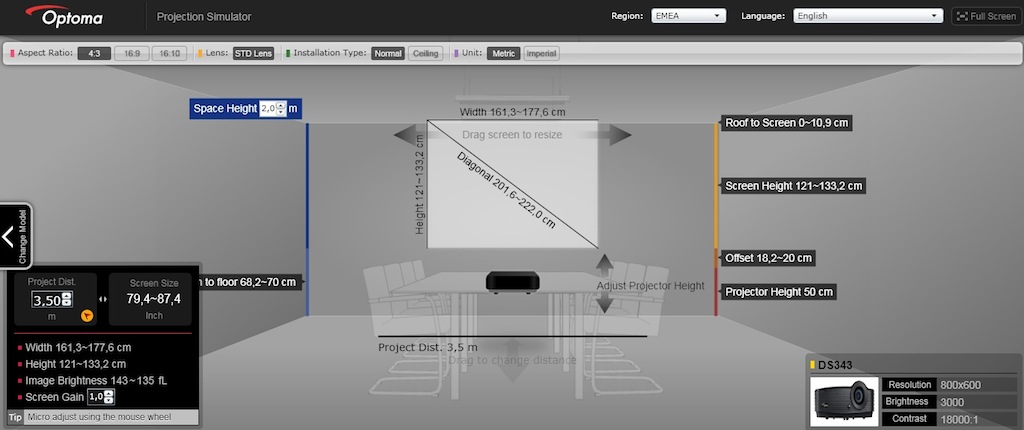Choose 16:10 aspect ratio
Viewport: 1024px width, 430px height.
169,53
